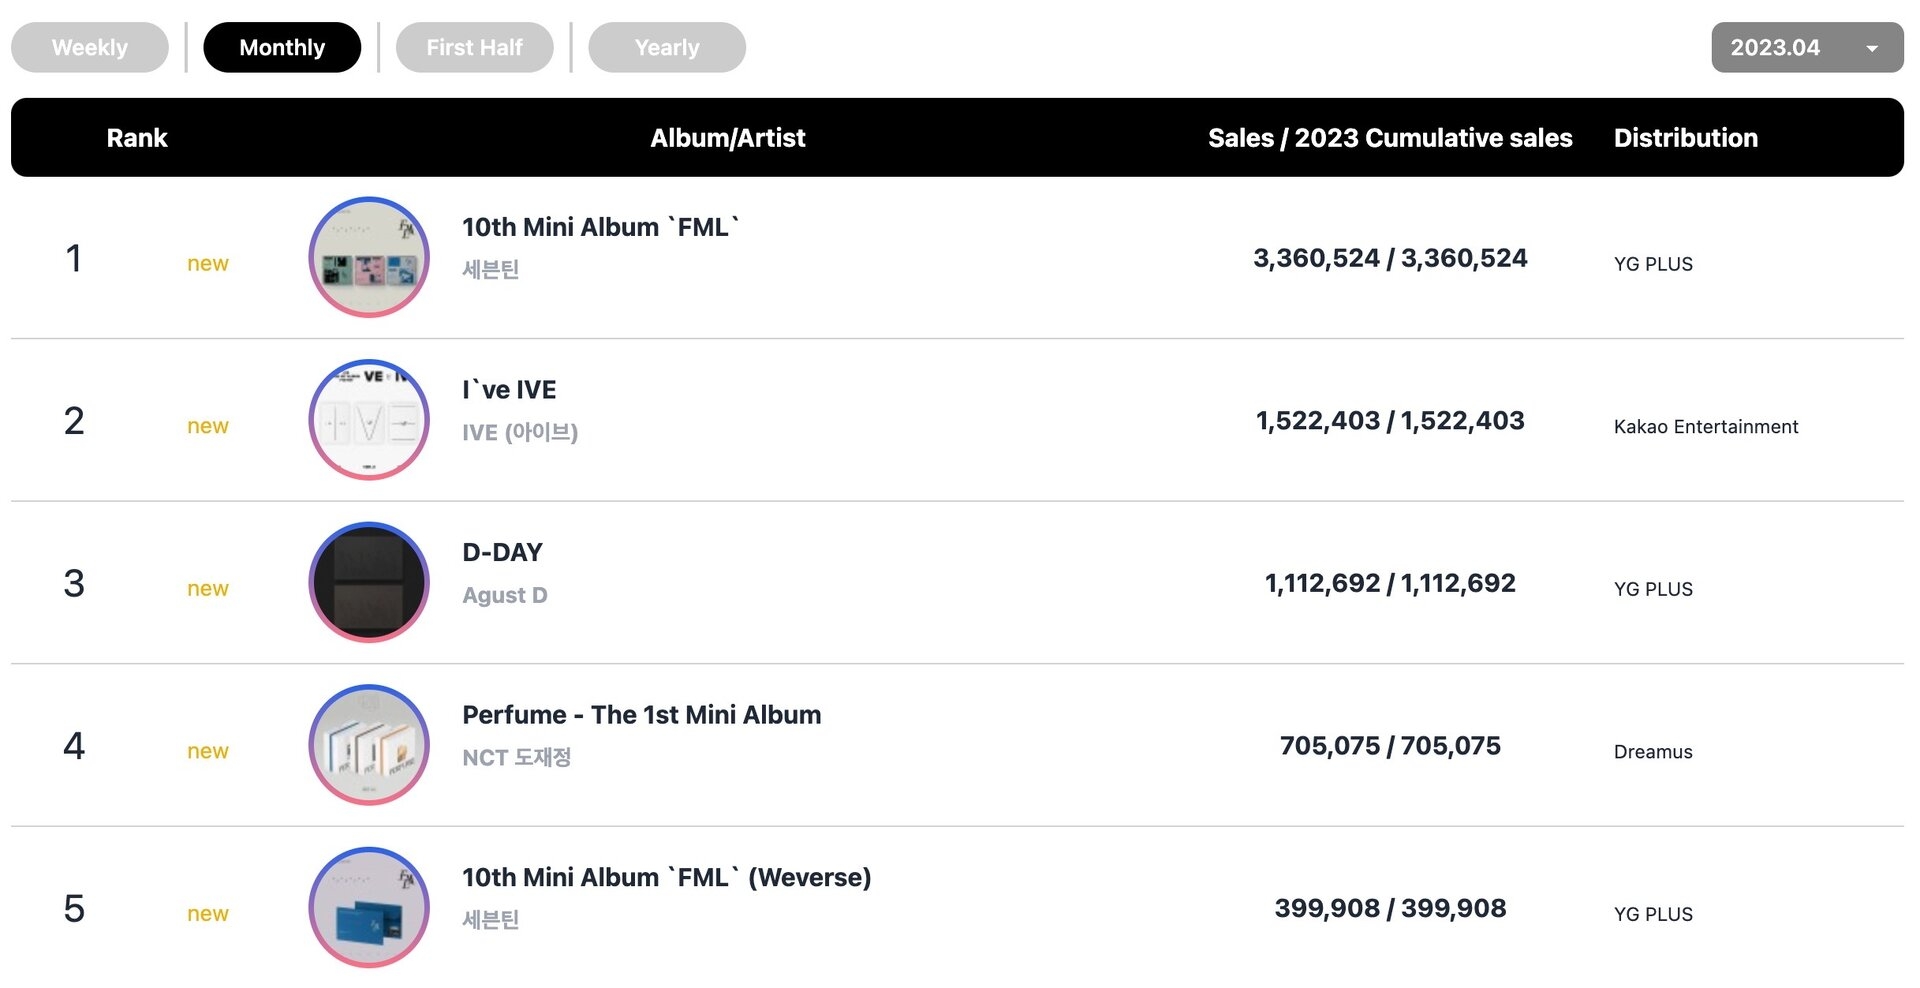Open D-DAY album cover image
1920x988 pixels.
tap(369, 582)
